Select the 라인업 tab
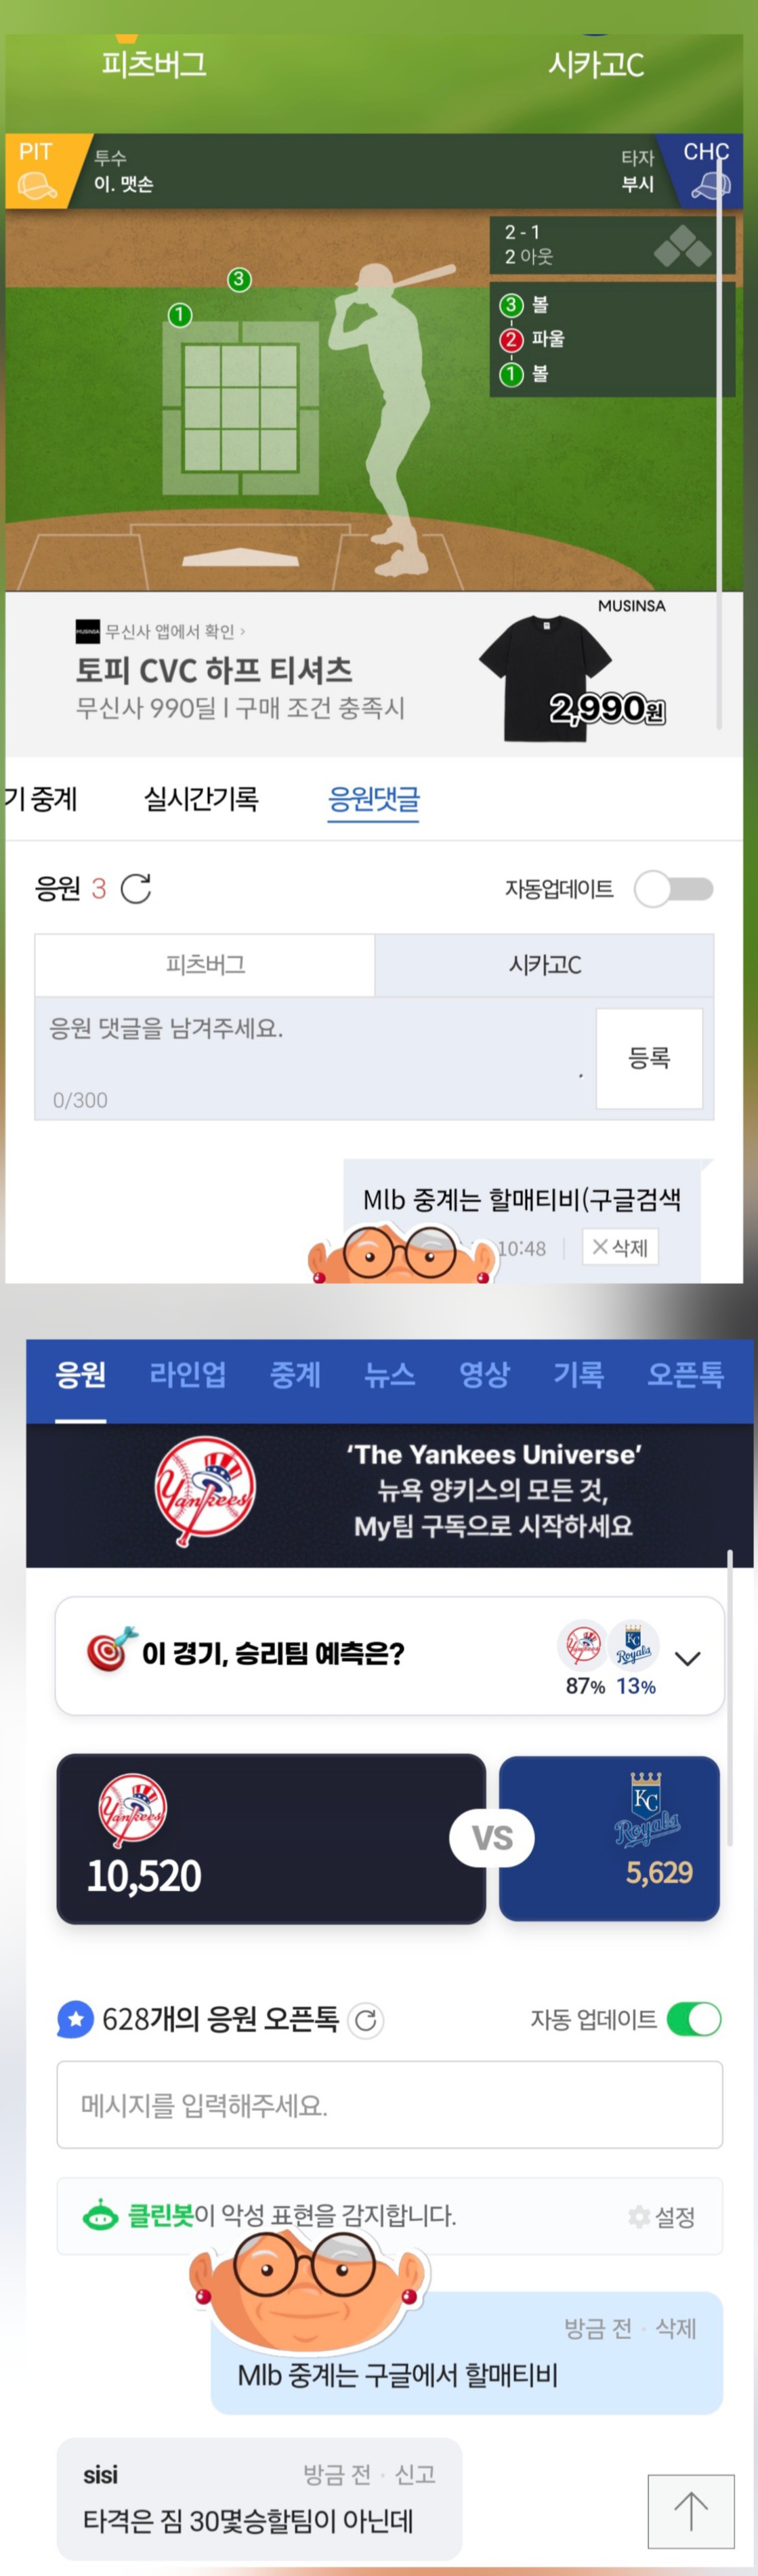The height and width of the screenshot is (2576, 758). (x=187, y=1374)
